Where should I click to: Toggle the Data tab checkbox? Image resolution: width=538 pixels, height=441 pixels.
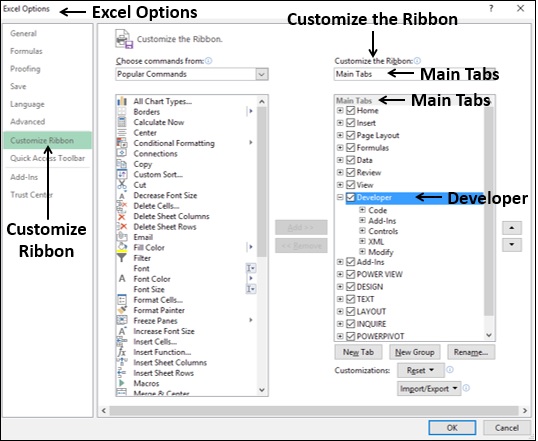[x=350, y=160]
